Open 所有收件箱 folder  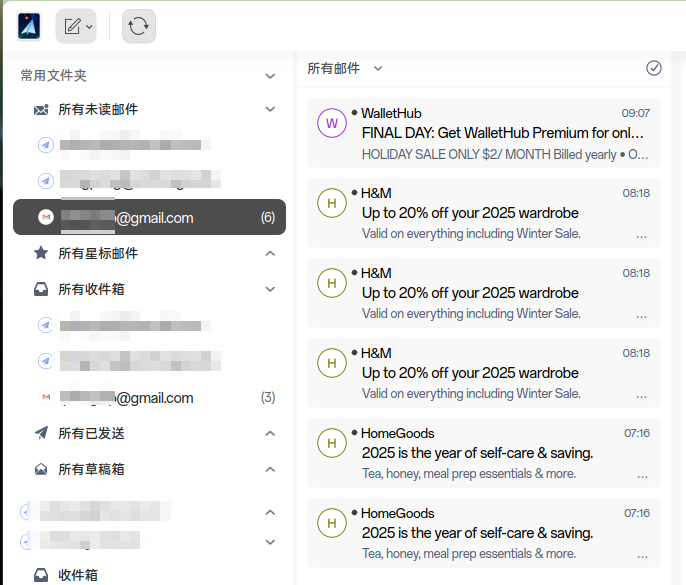coord(91,289)
